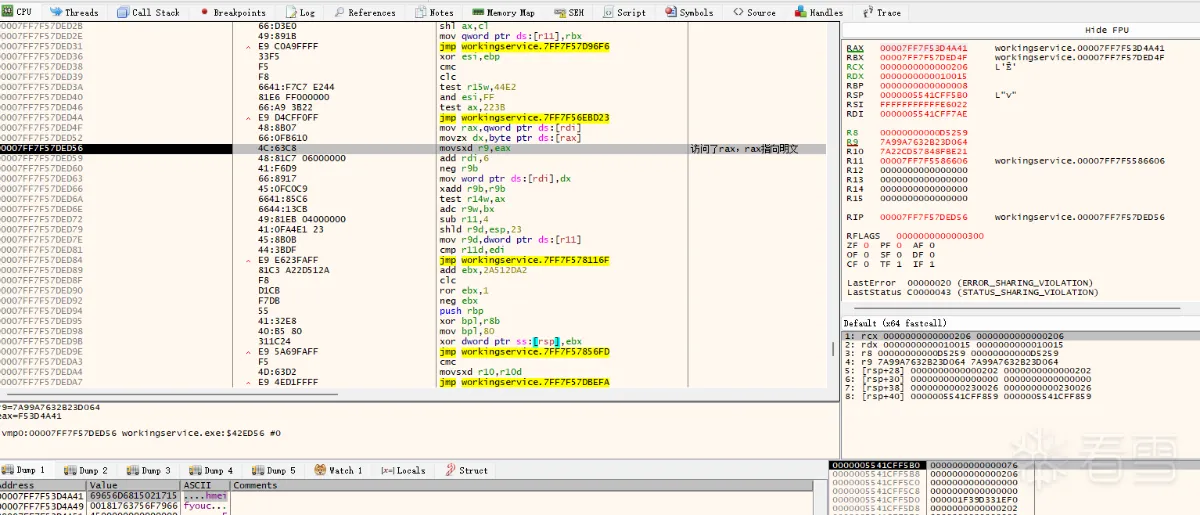Click the Call Stack tab icon
This screenshot has height=515, width=1200.
123,12
